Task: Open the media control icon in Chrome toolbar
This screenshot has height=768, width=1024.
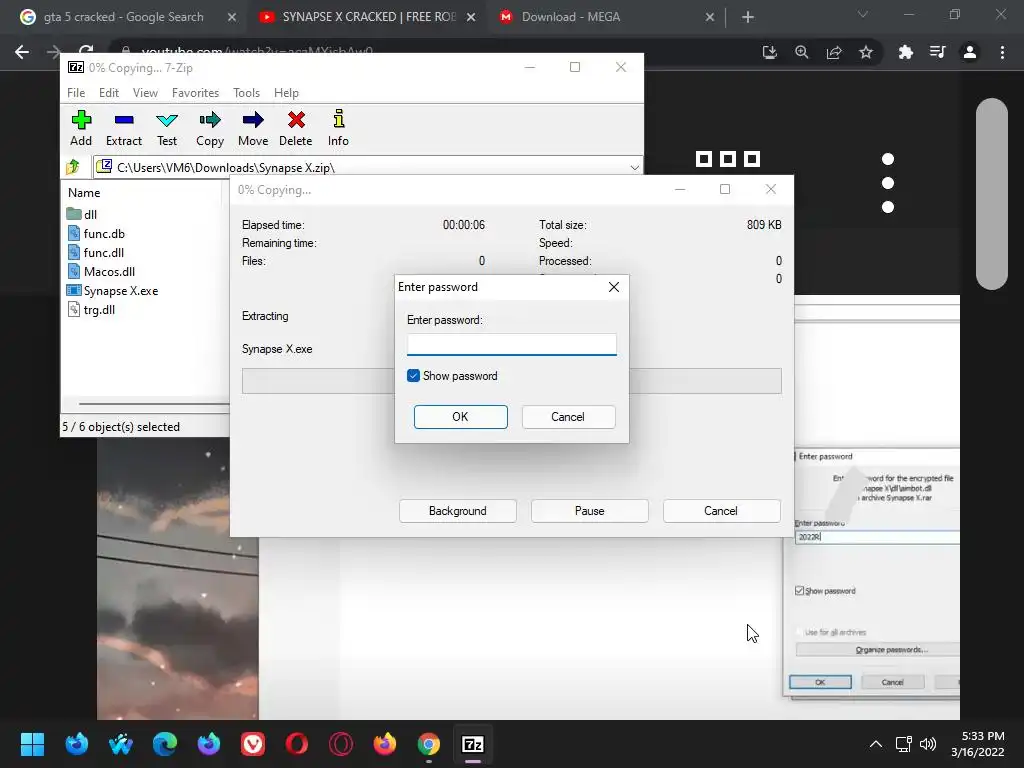Action: [937, 52]
